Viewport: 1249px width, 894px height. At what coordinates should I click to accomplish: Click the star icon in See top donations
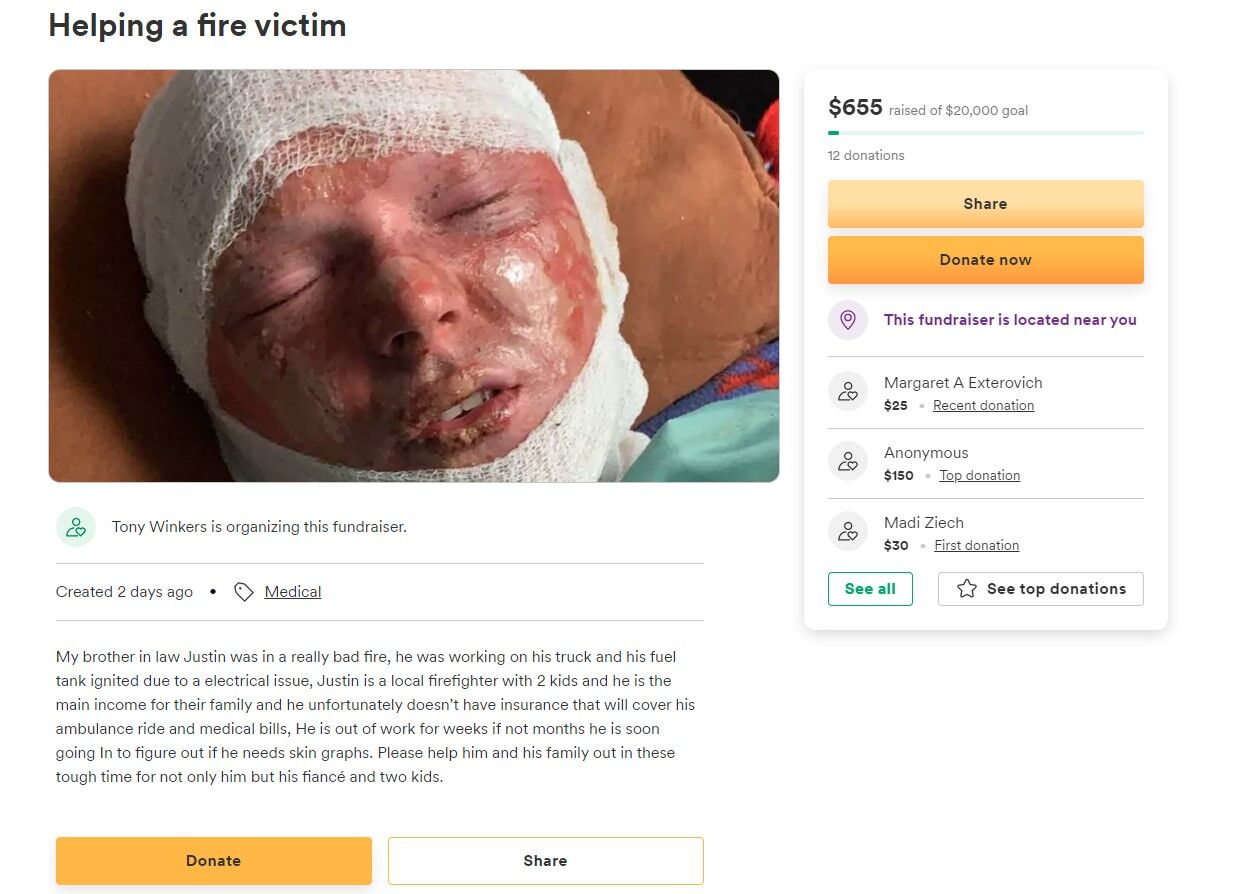[966, 589]
